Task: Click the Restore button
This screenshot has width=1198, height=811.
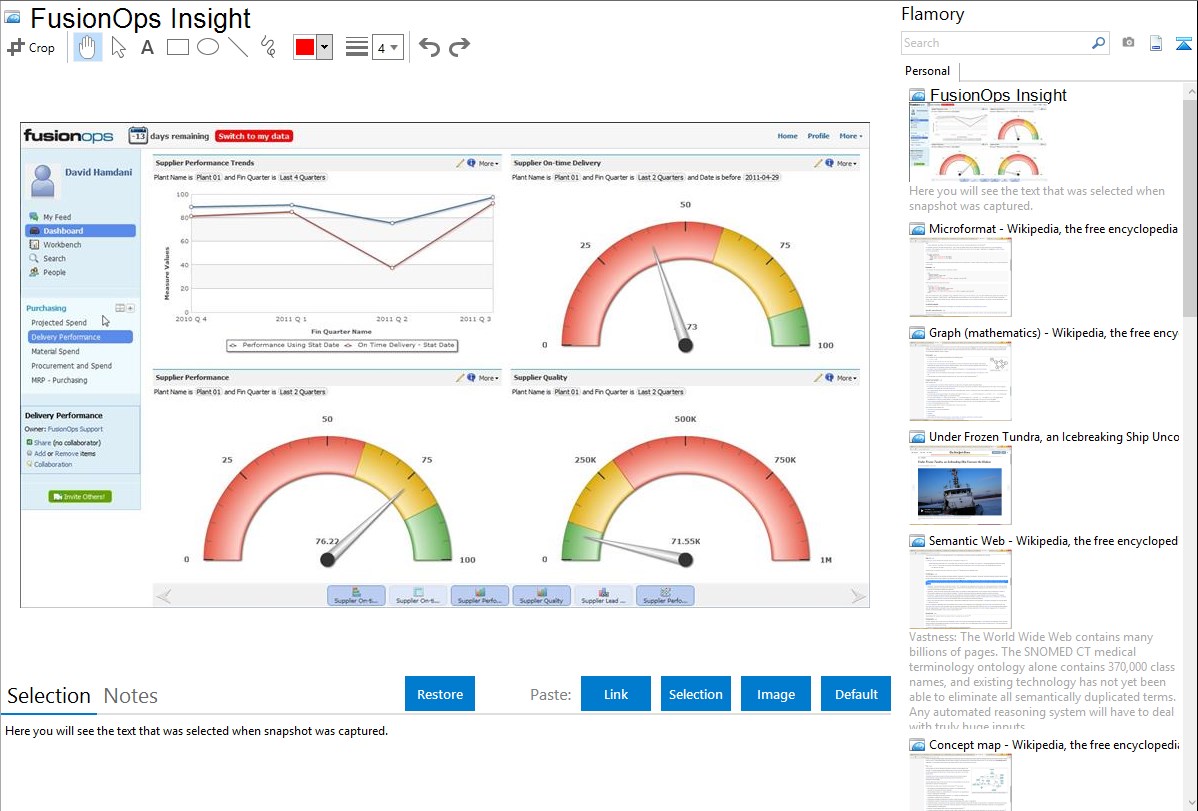Action: pos(440,694)
